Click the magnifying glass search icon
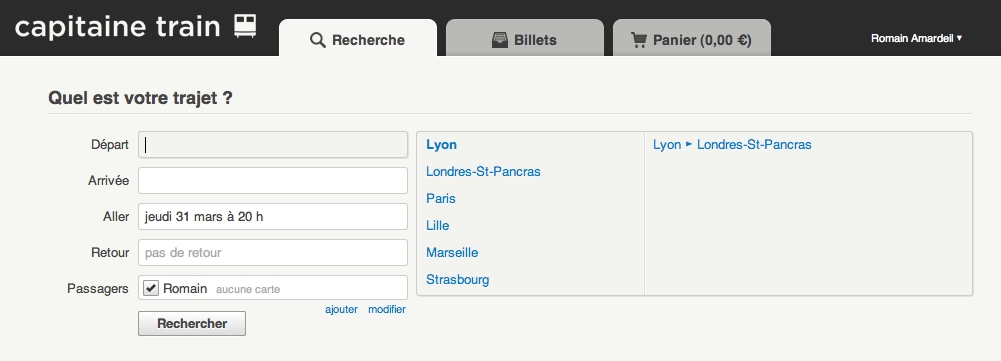 [x=318, y=40]
